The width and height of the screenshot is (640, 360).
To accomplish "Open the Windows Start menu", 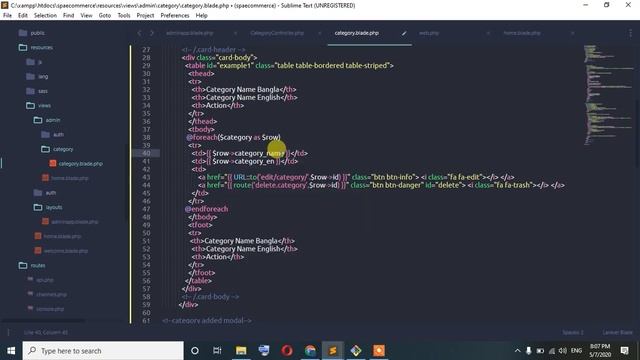I will (11, 351).
